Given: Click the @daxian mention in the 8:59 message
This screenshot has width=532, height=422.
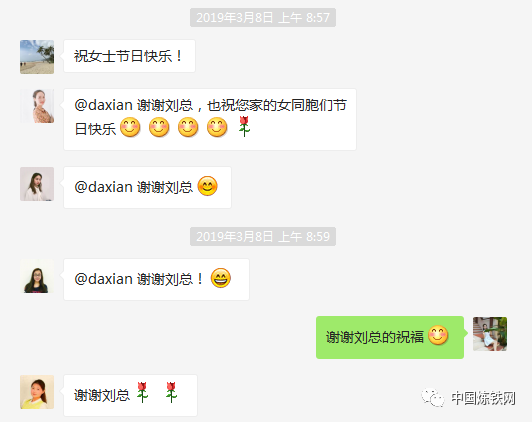Looking at the screenshot, I should [x=103, y=279].
